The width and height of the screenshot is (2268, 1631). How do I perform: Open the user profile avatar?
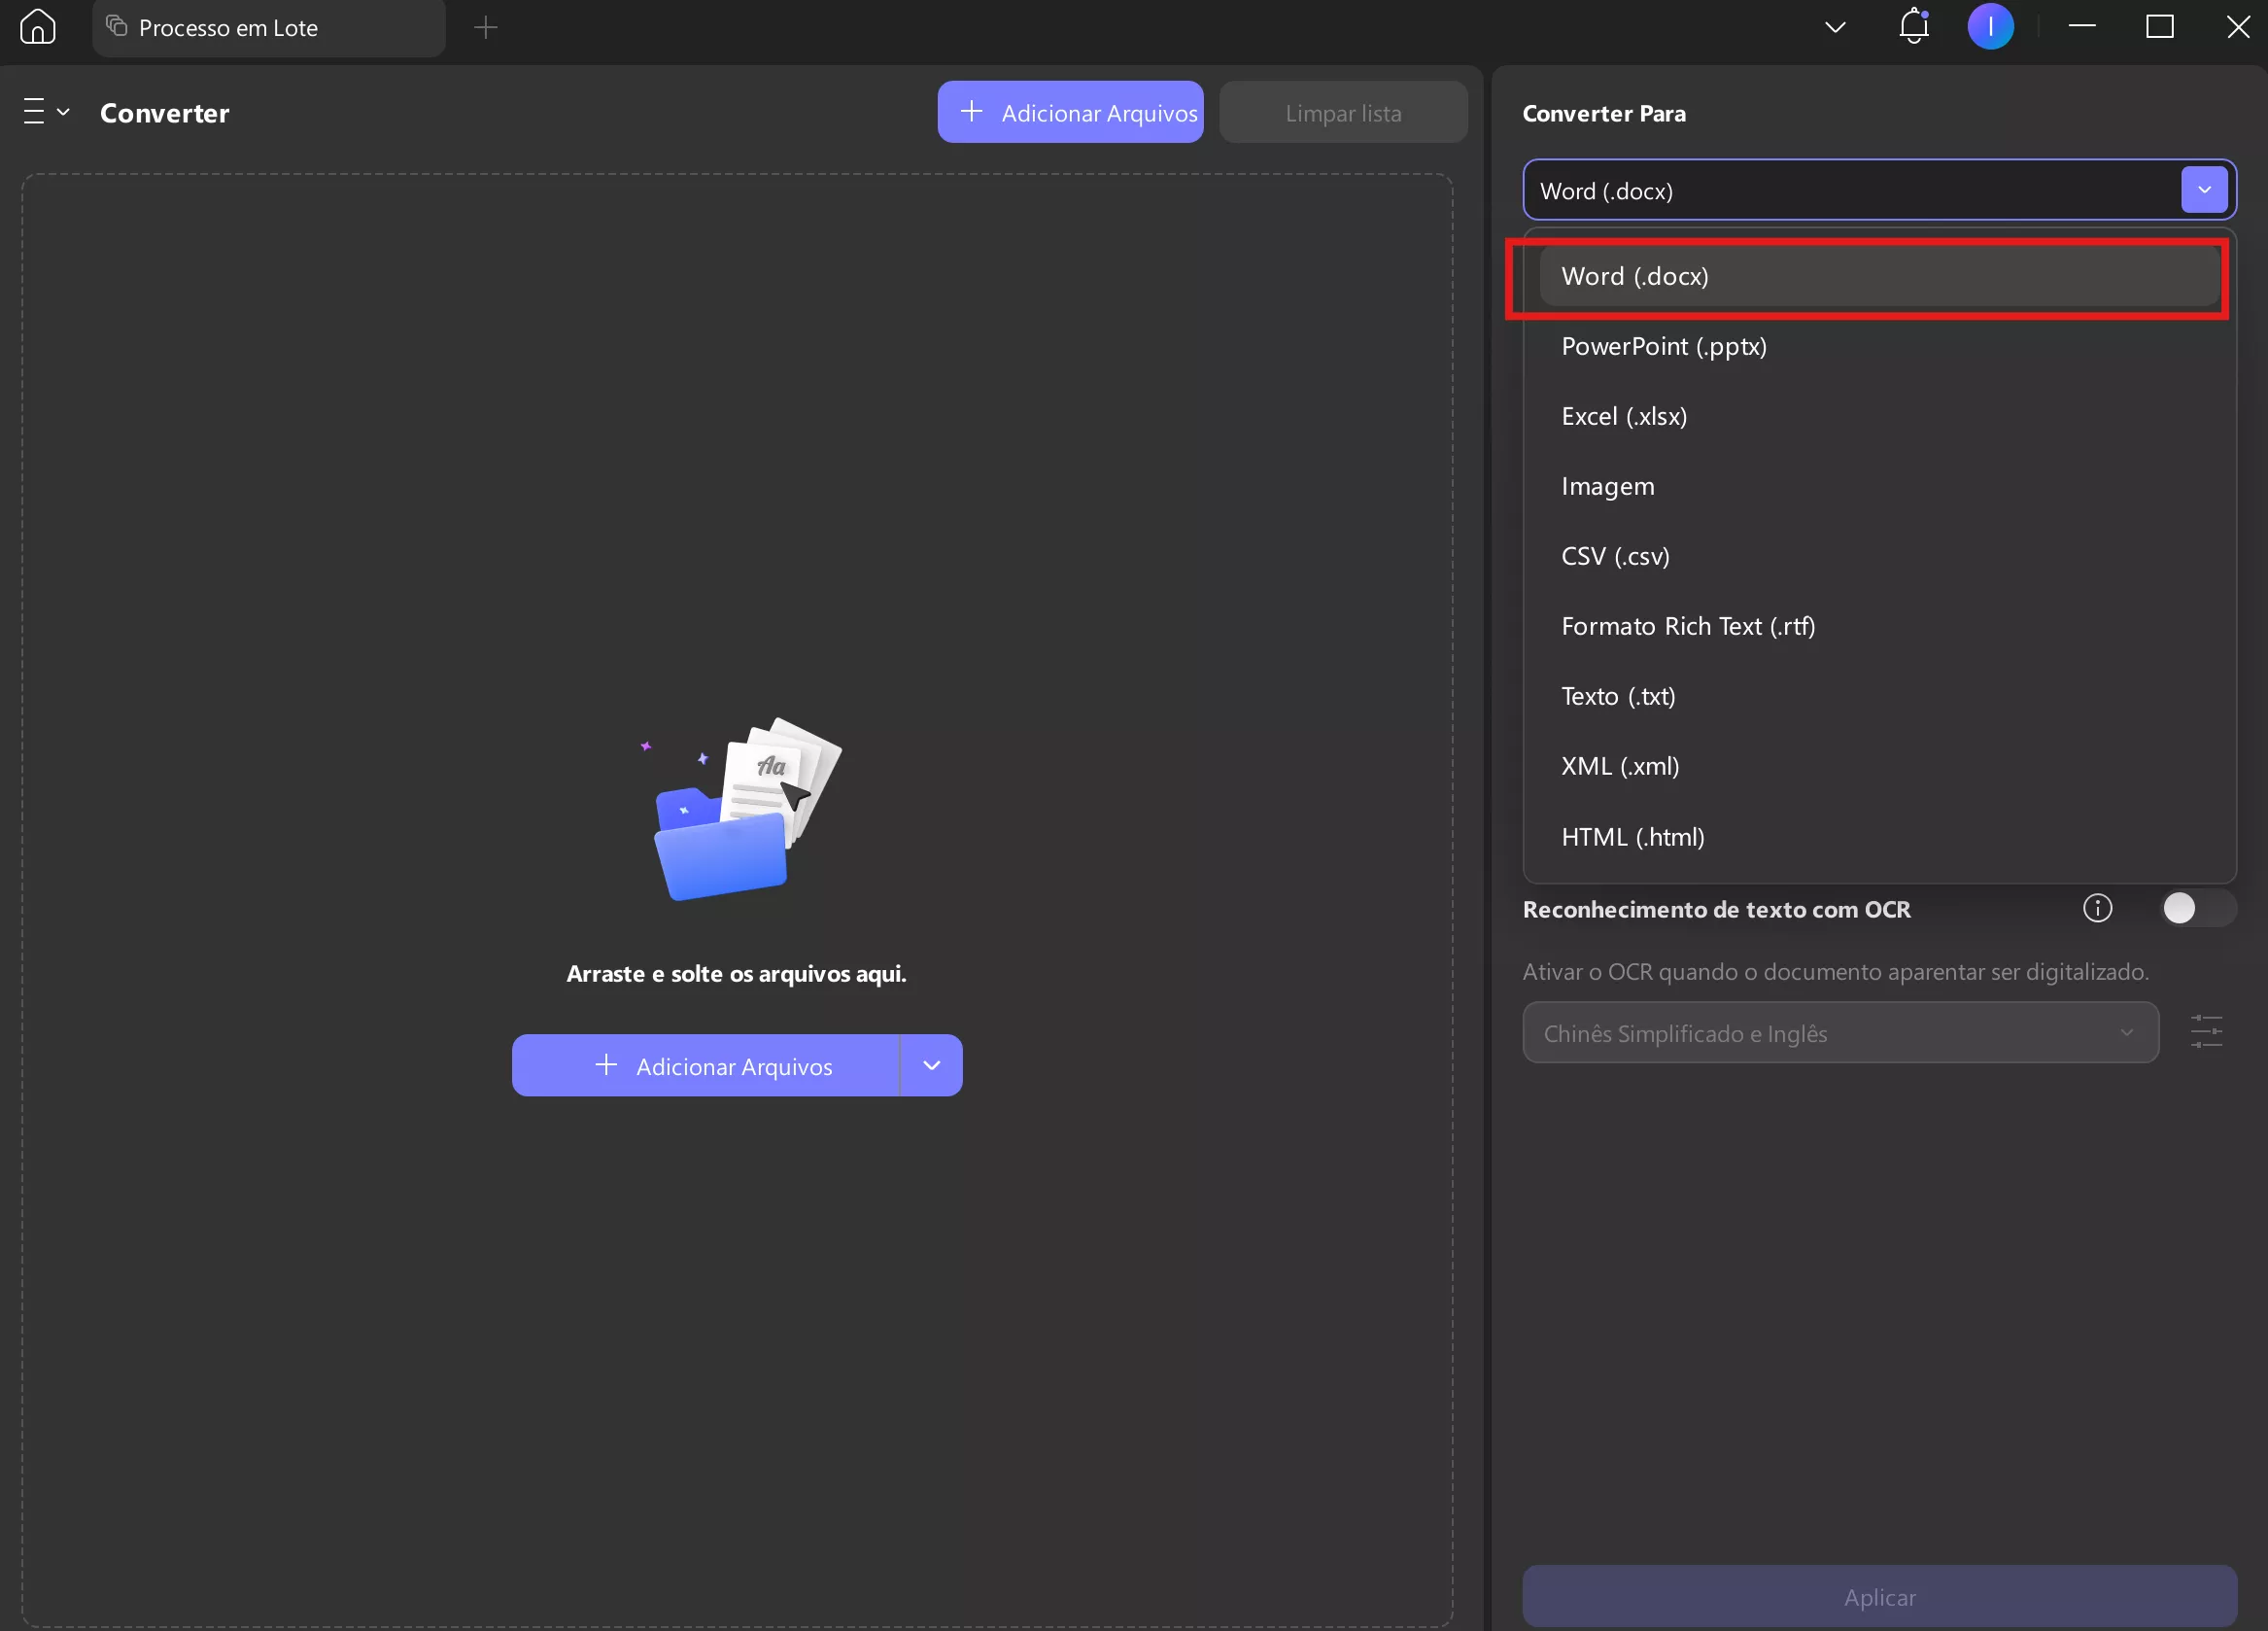point(1991,27)
